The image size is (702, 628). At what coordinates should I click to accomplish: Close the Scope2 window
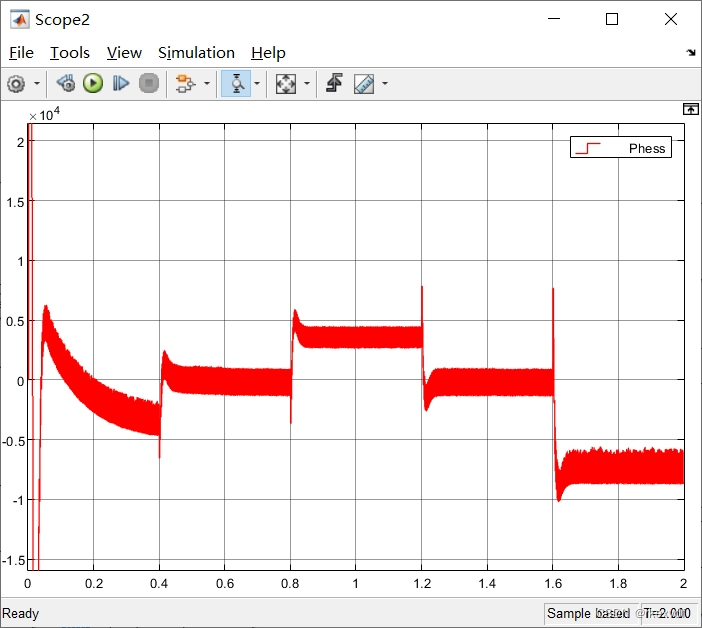pyautogui.click(x=671, y=19)
